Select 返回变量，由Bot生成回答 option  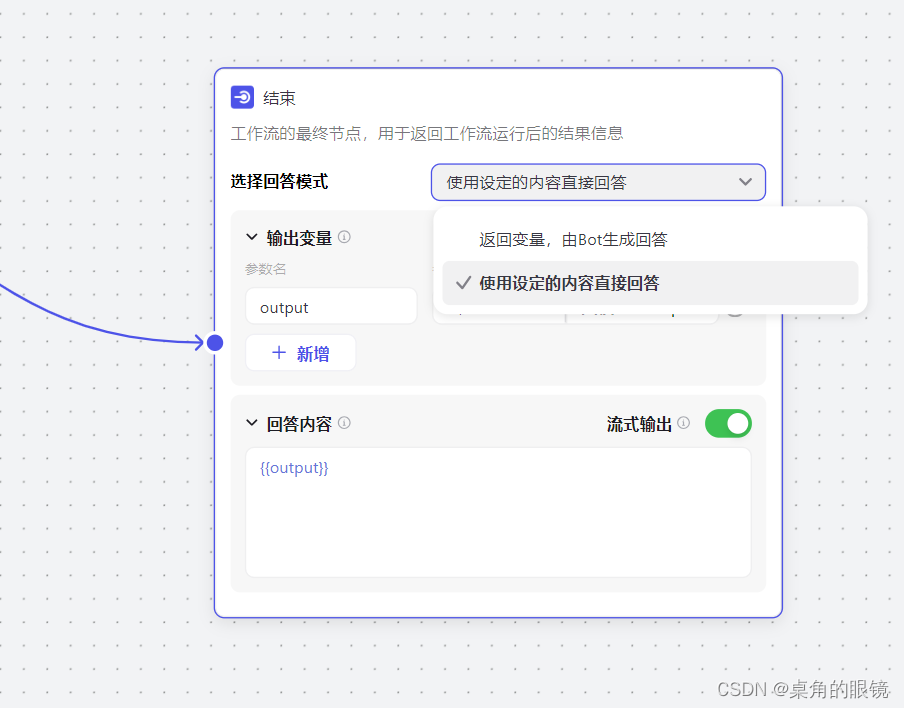point(575,239)
